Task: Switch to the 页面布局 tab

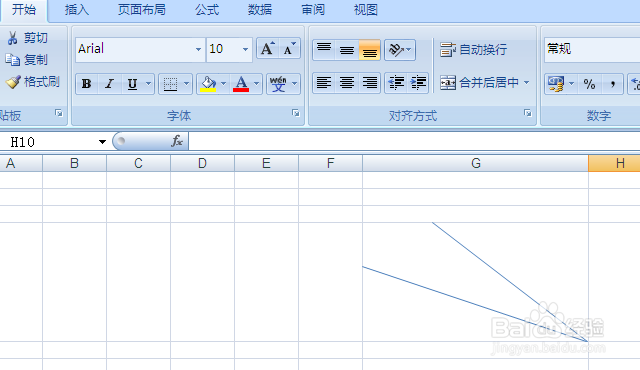Action: click(x=142, y=10)
